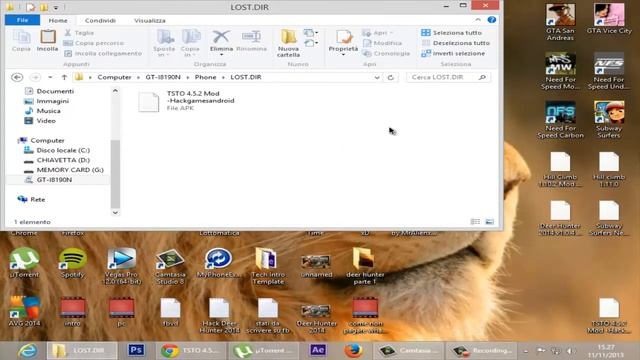The width and height of the screenshot is (640, 360).
Task: Create a Nuova cartella
Action: [x=289, y=43]
